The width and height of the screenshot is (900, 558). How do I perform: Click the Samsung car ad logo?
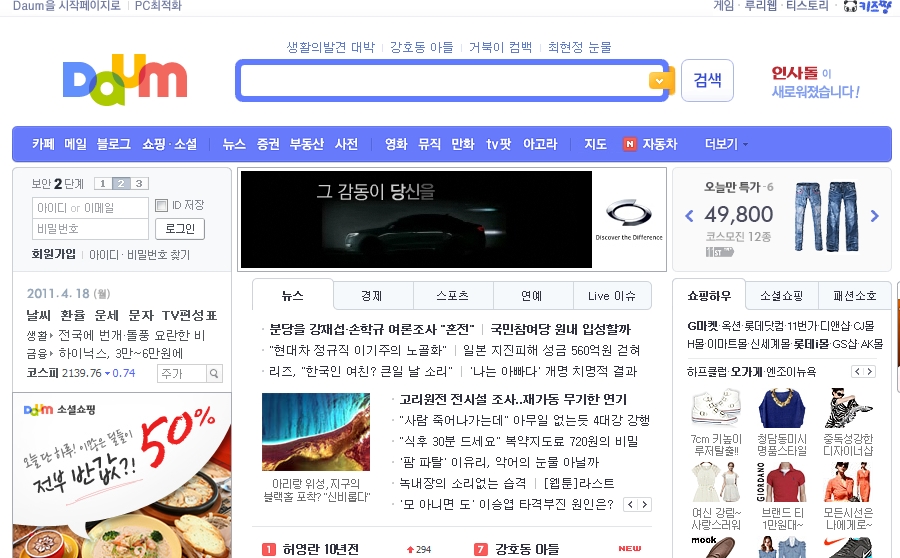pos(629,215)
